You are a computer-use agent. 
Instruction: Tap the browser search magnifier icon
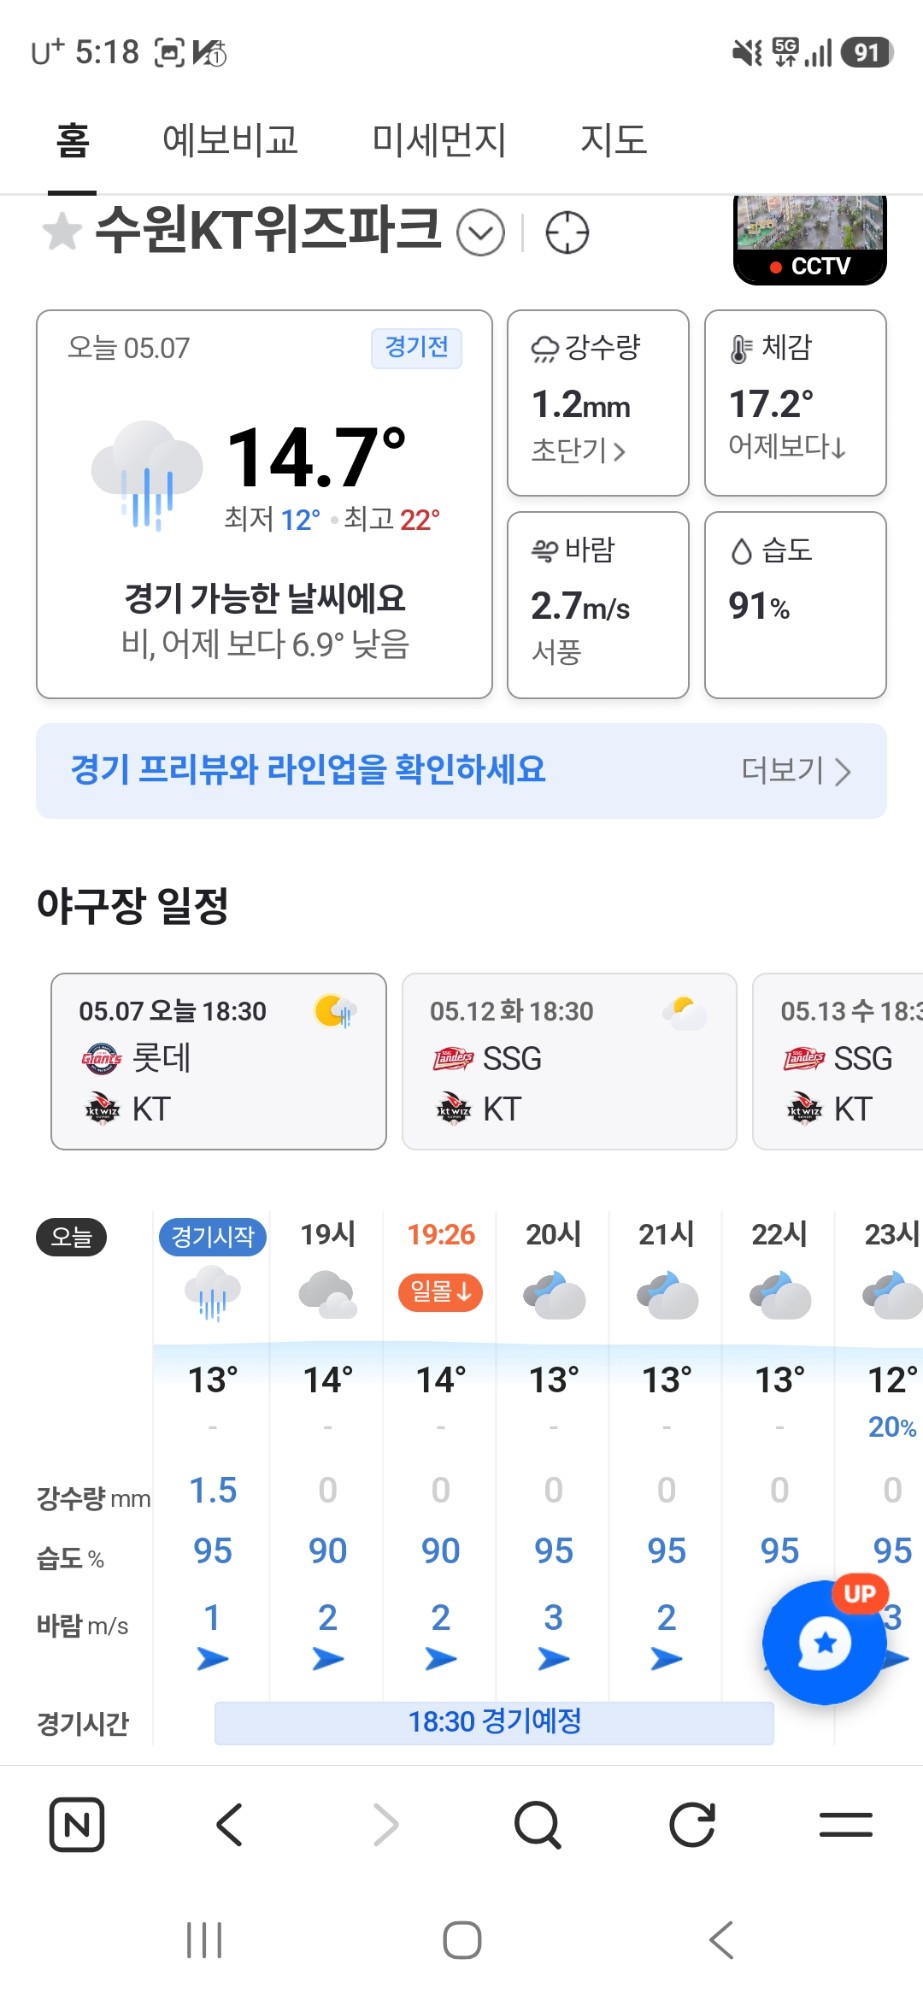538,1825
